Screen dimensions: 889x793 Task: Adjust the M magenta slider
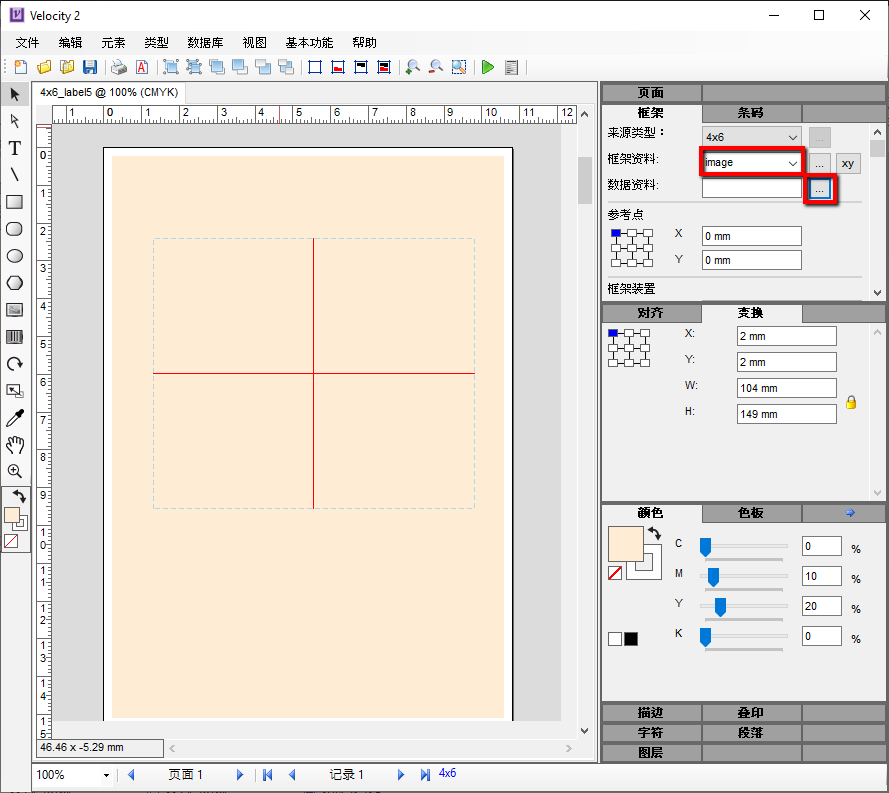pyautogui.click(x=713, y=577)
